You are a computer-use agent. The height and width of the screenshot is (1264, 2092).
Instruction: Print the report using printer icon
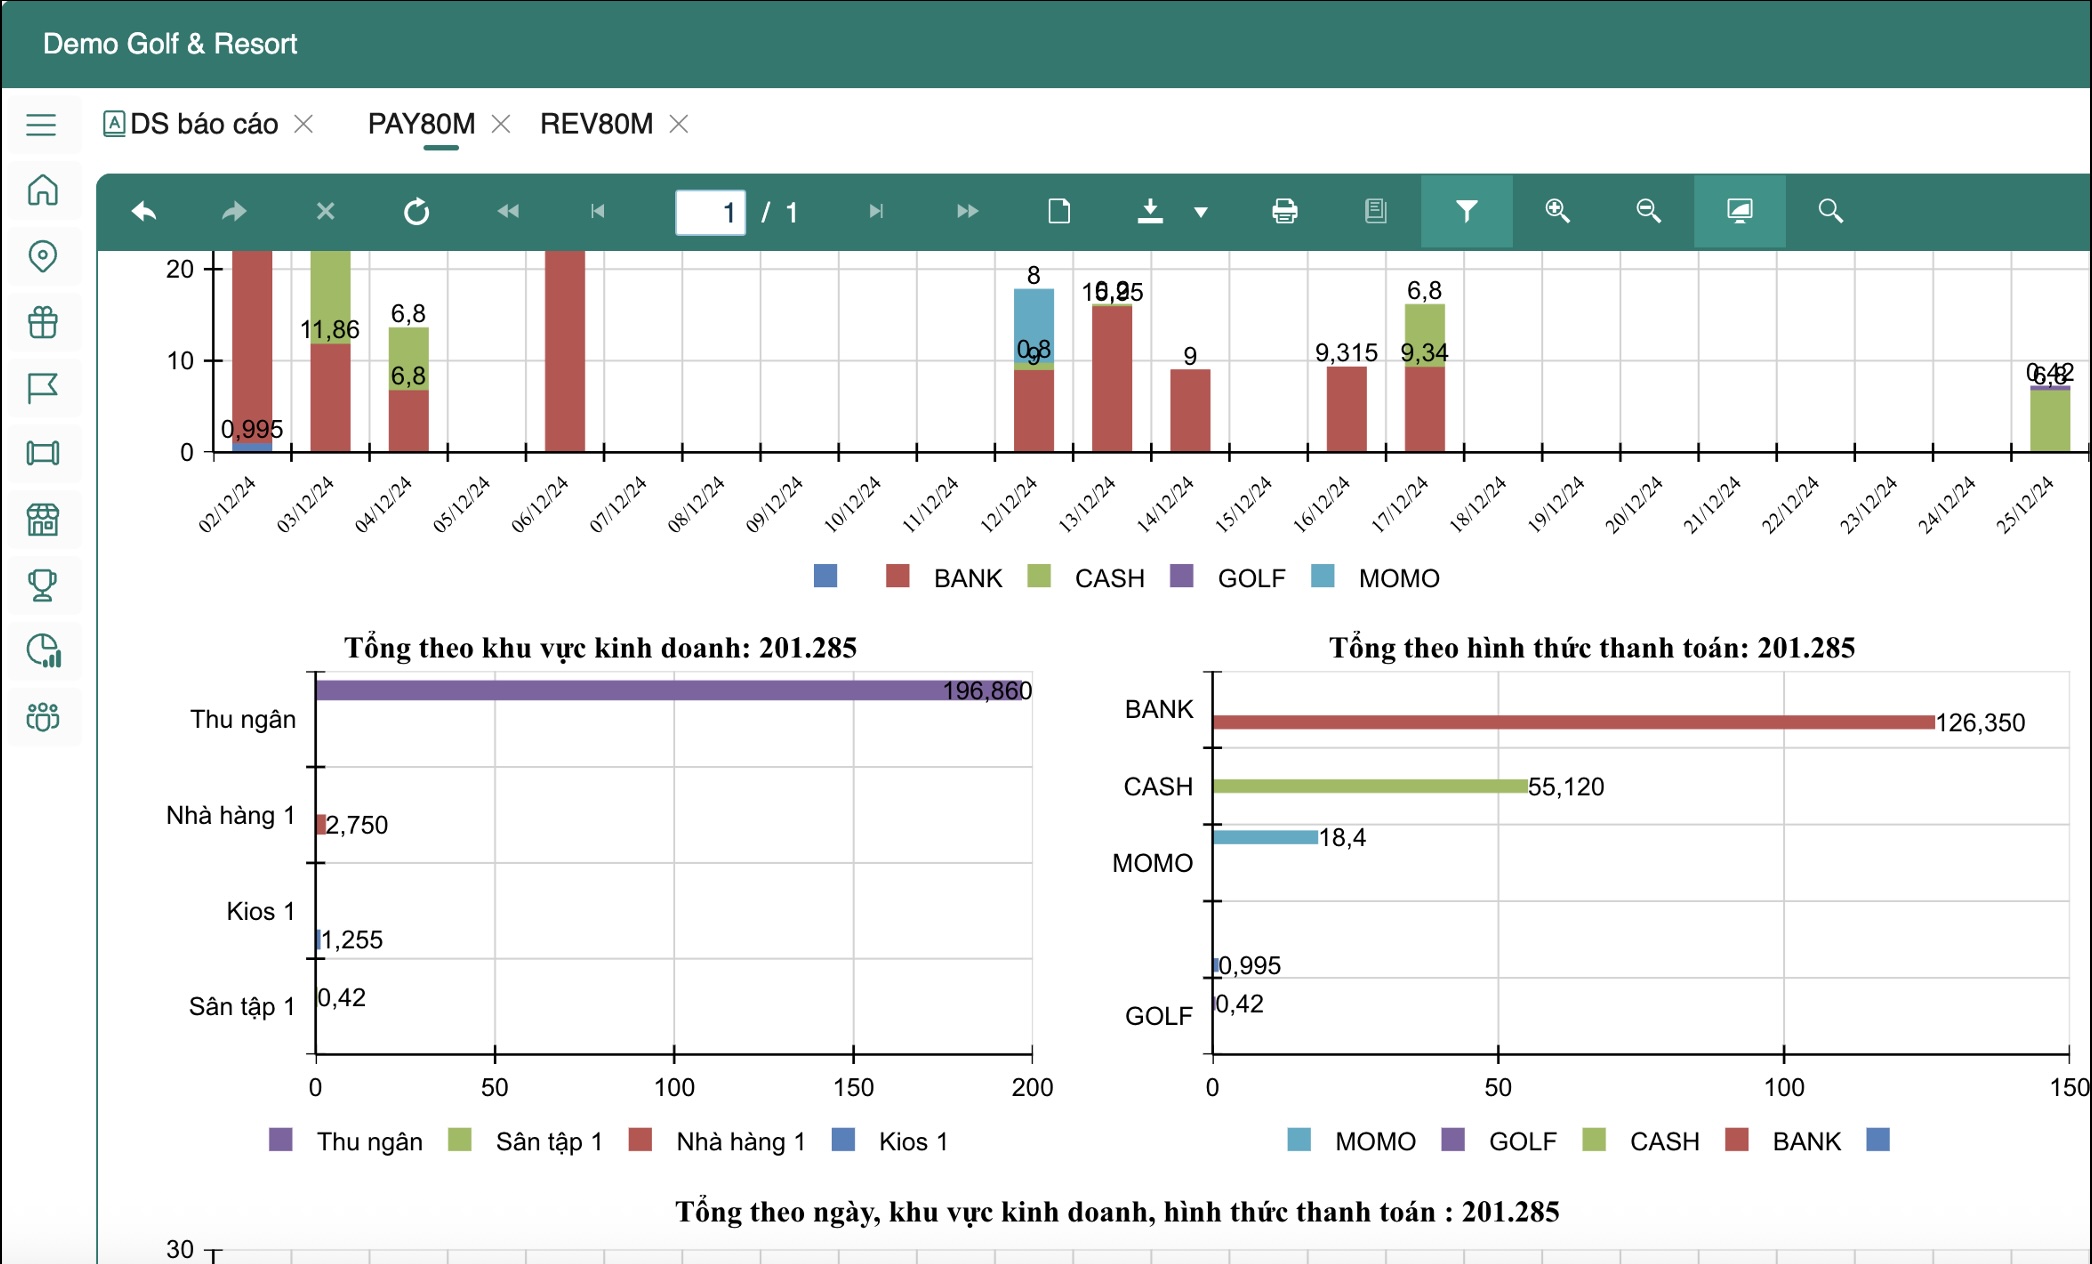[1284, 211]
